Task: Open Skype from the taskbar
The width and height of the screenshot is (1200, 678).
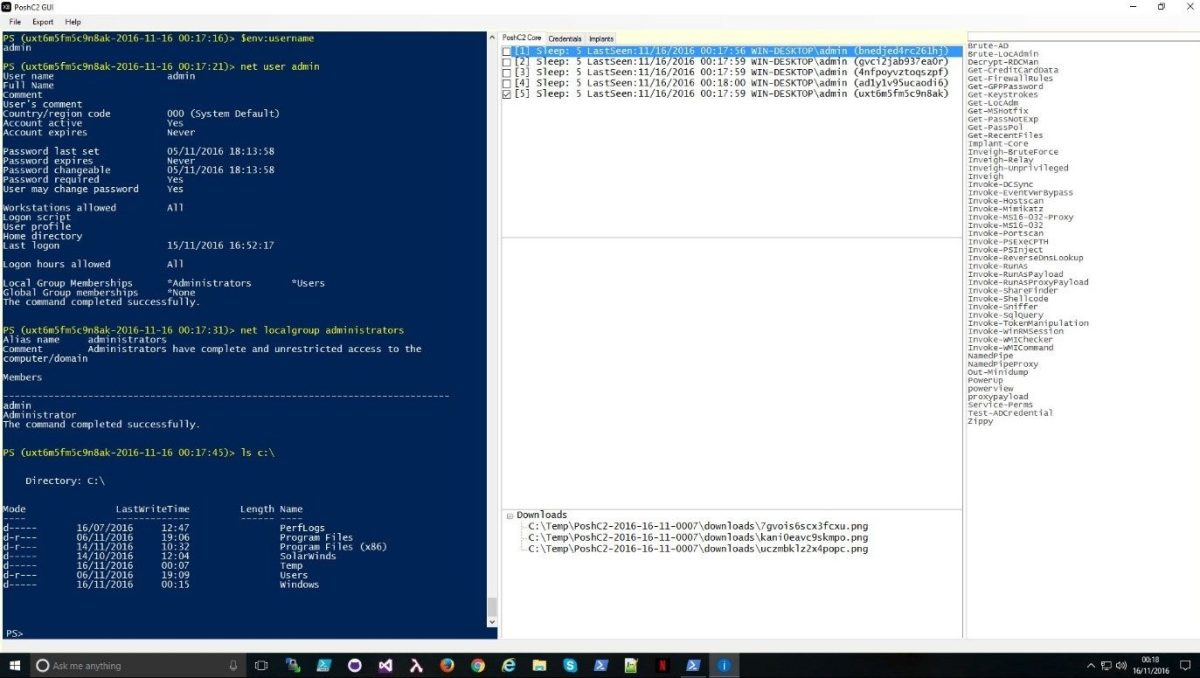Action: 568,664
